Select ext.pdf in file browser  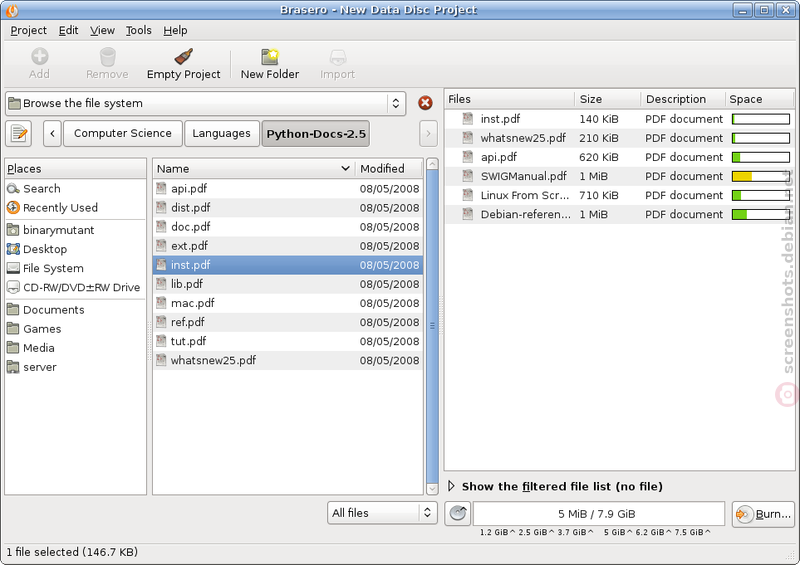(288, 246)
